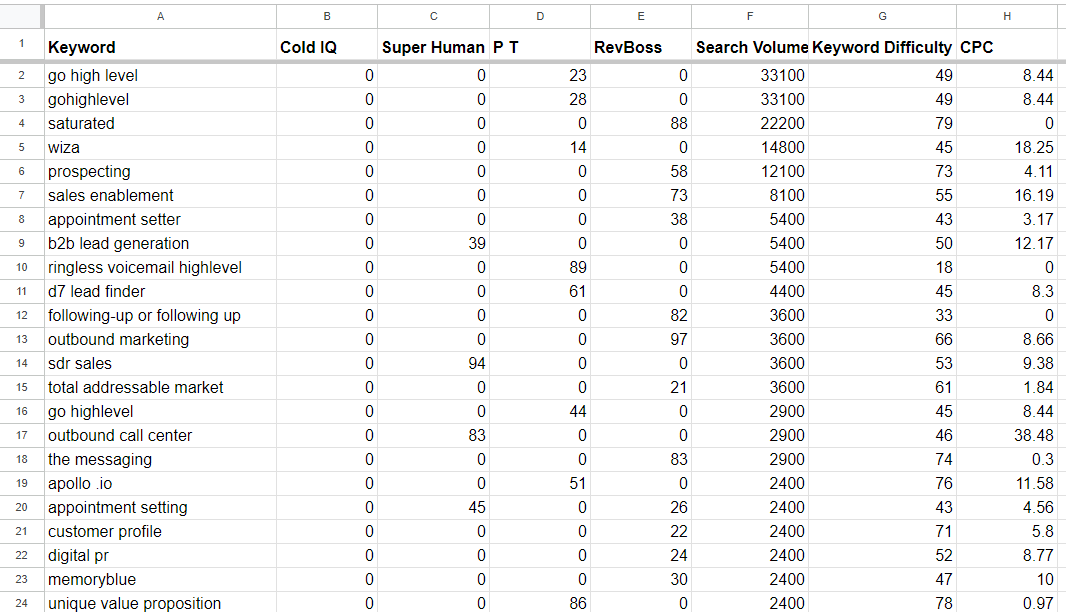Image resolution: width=1066 pixels, height=612 pixels.
Task: Select column D header
Action: click(540, 16)
